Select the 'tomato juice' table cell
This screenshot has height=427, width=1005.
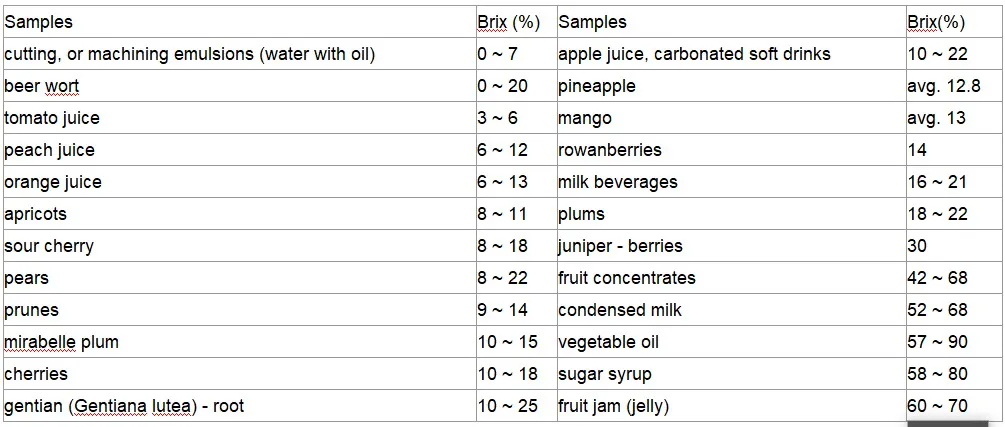pyautogui.click(x=52, y=118)
